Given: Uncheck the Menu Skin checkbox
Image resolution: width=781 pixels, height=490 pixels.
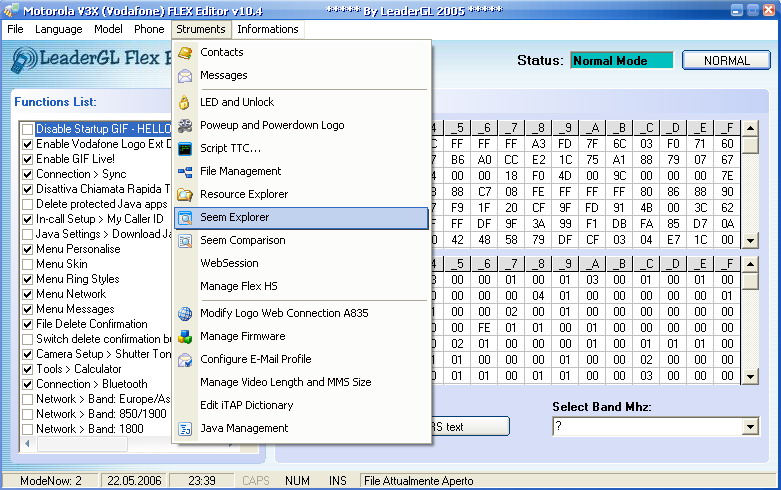Looking at the screenshot, I should (28, 264).
